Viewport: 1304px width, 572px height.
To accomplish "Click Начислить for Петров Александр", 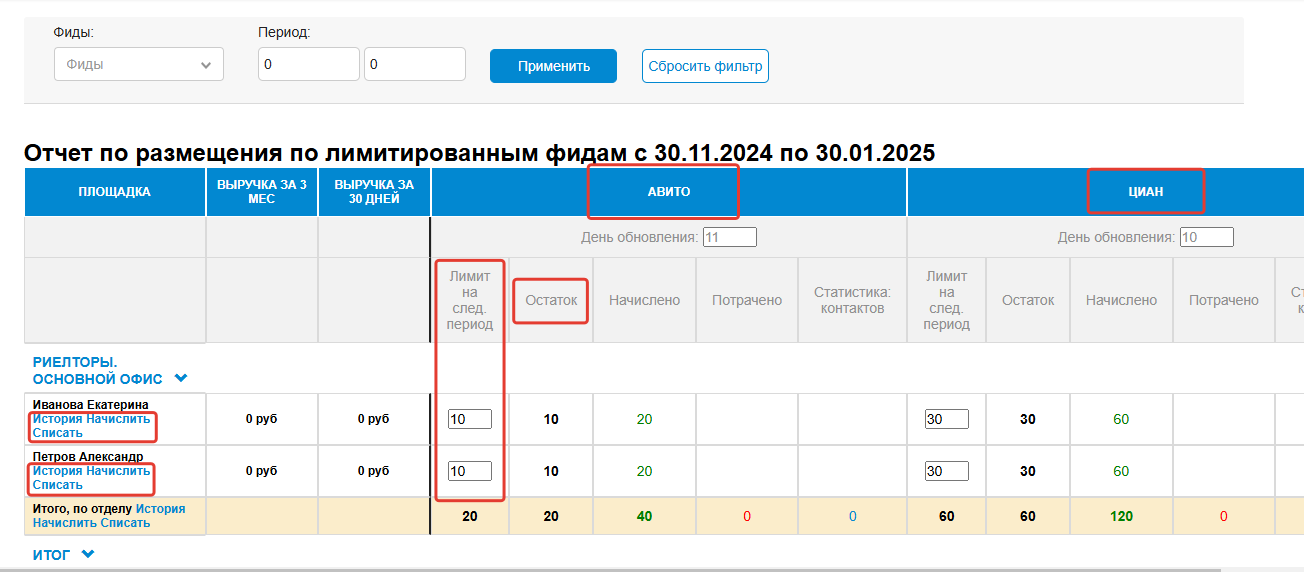I will tap(118, 471).
